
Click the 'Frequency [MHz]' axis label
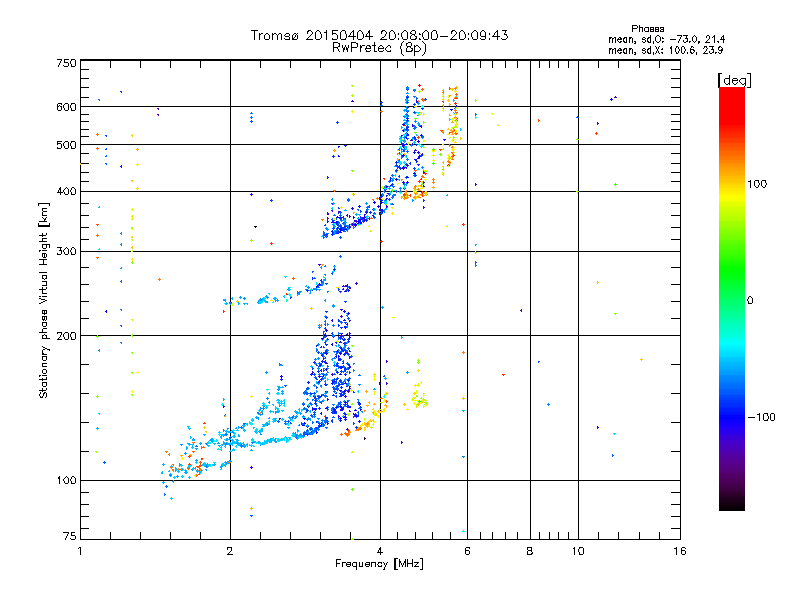point(379,564)
